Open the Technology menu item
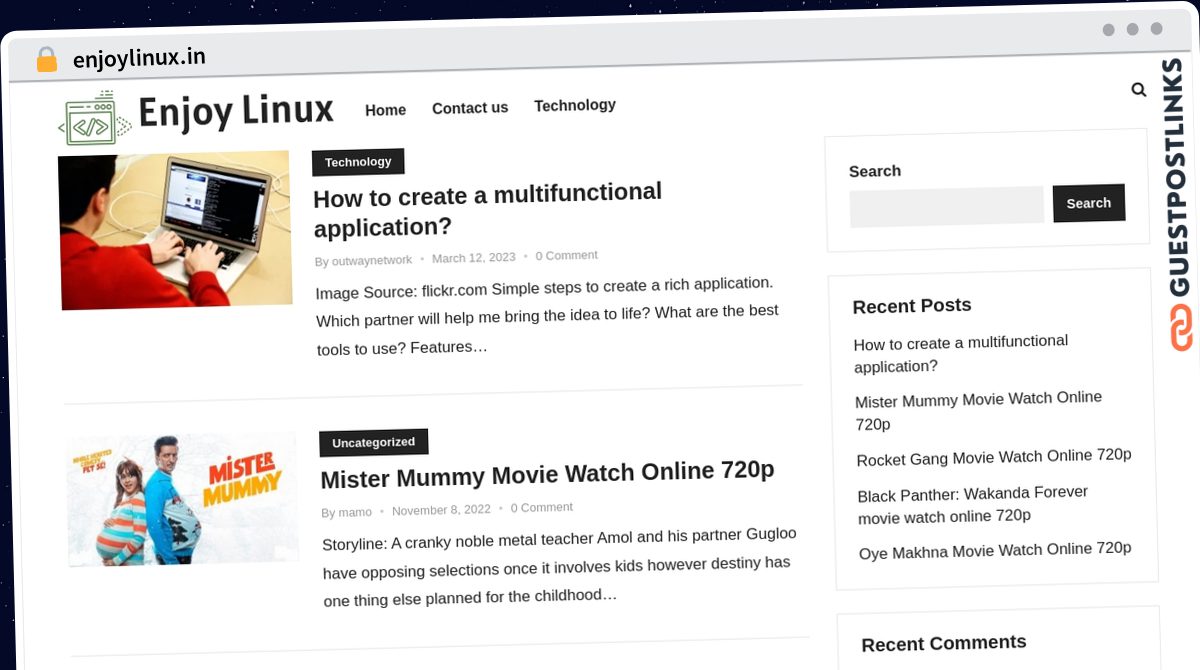The width and height of the screenshot is (1200, 670). point(575,105)
